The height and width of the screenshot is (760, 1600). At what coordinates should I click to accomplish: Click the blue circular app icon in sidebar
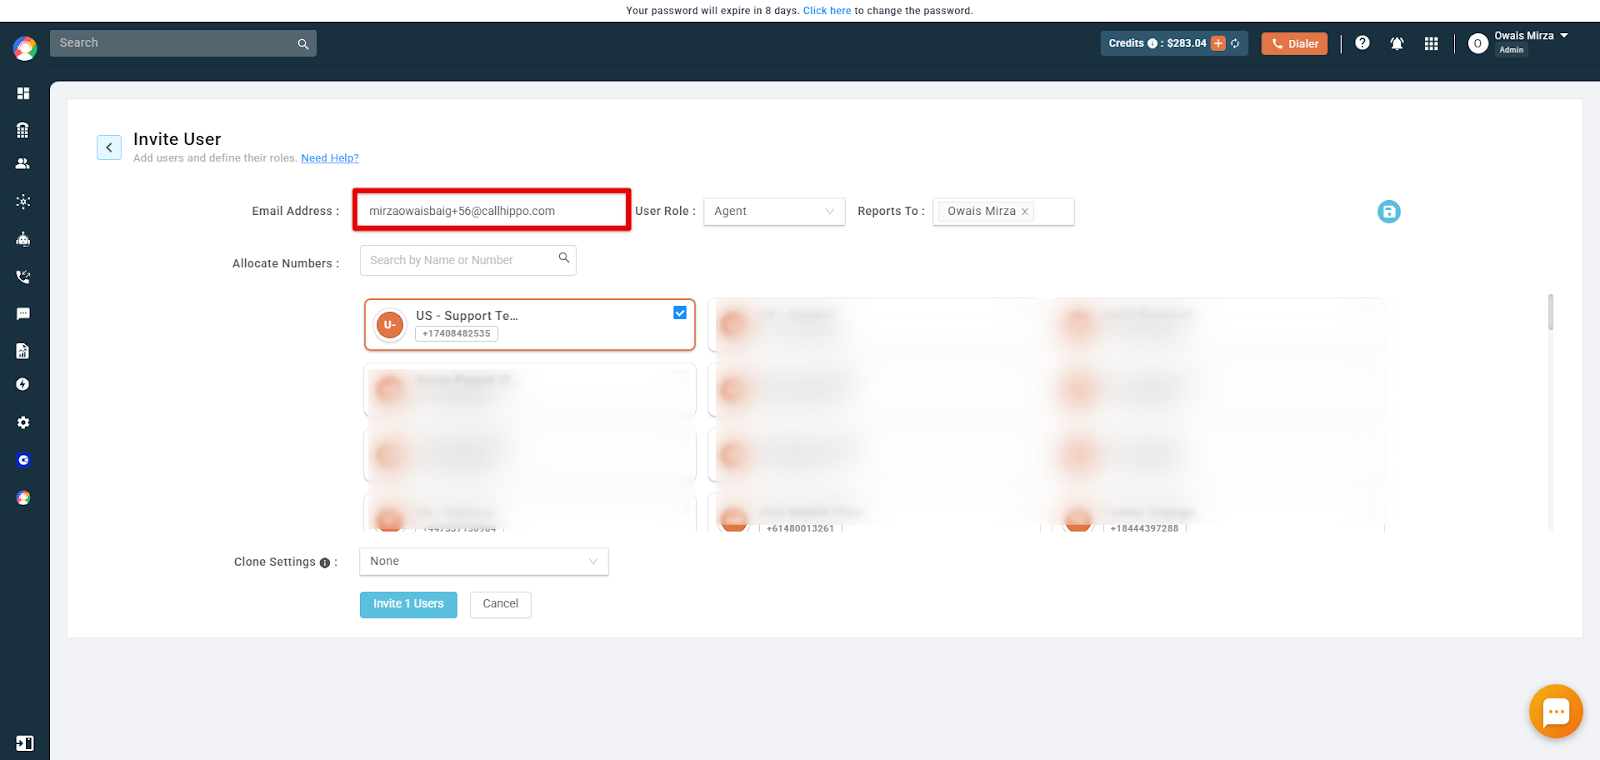click(23, 460)
